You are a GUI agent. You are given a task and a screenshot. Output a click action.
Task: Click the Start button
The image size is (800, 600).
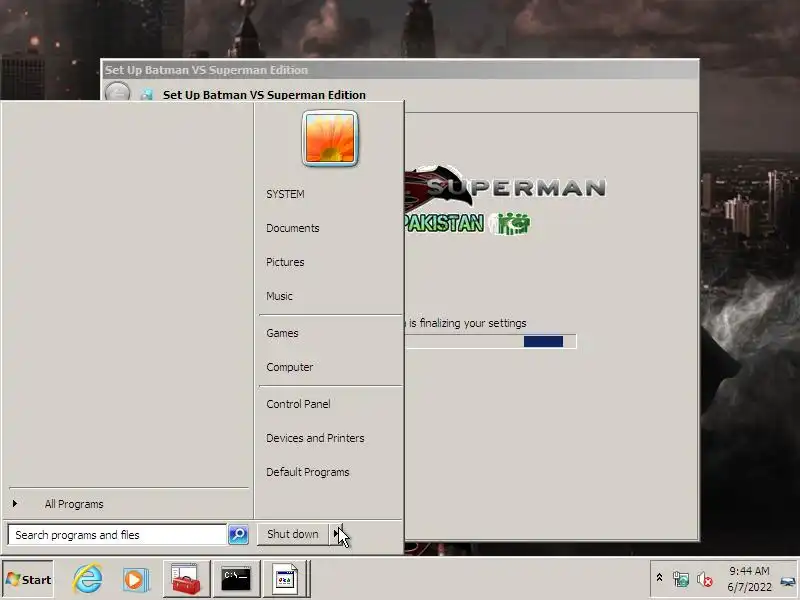coord(28,579)
